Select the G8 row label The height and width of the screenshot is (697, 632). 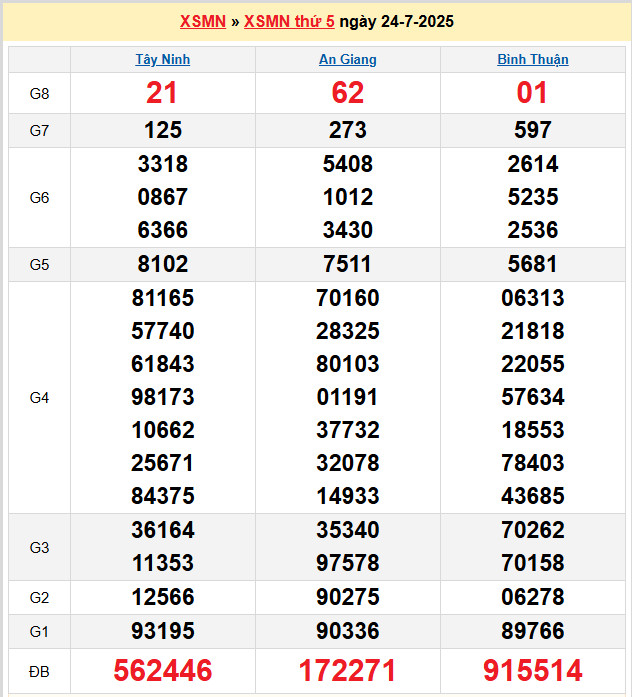click(x=39, y=94)
